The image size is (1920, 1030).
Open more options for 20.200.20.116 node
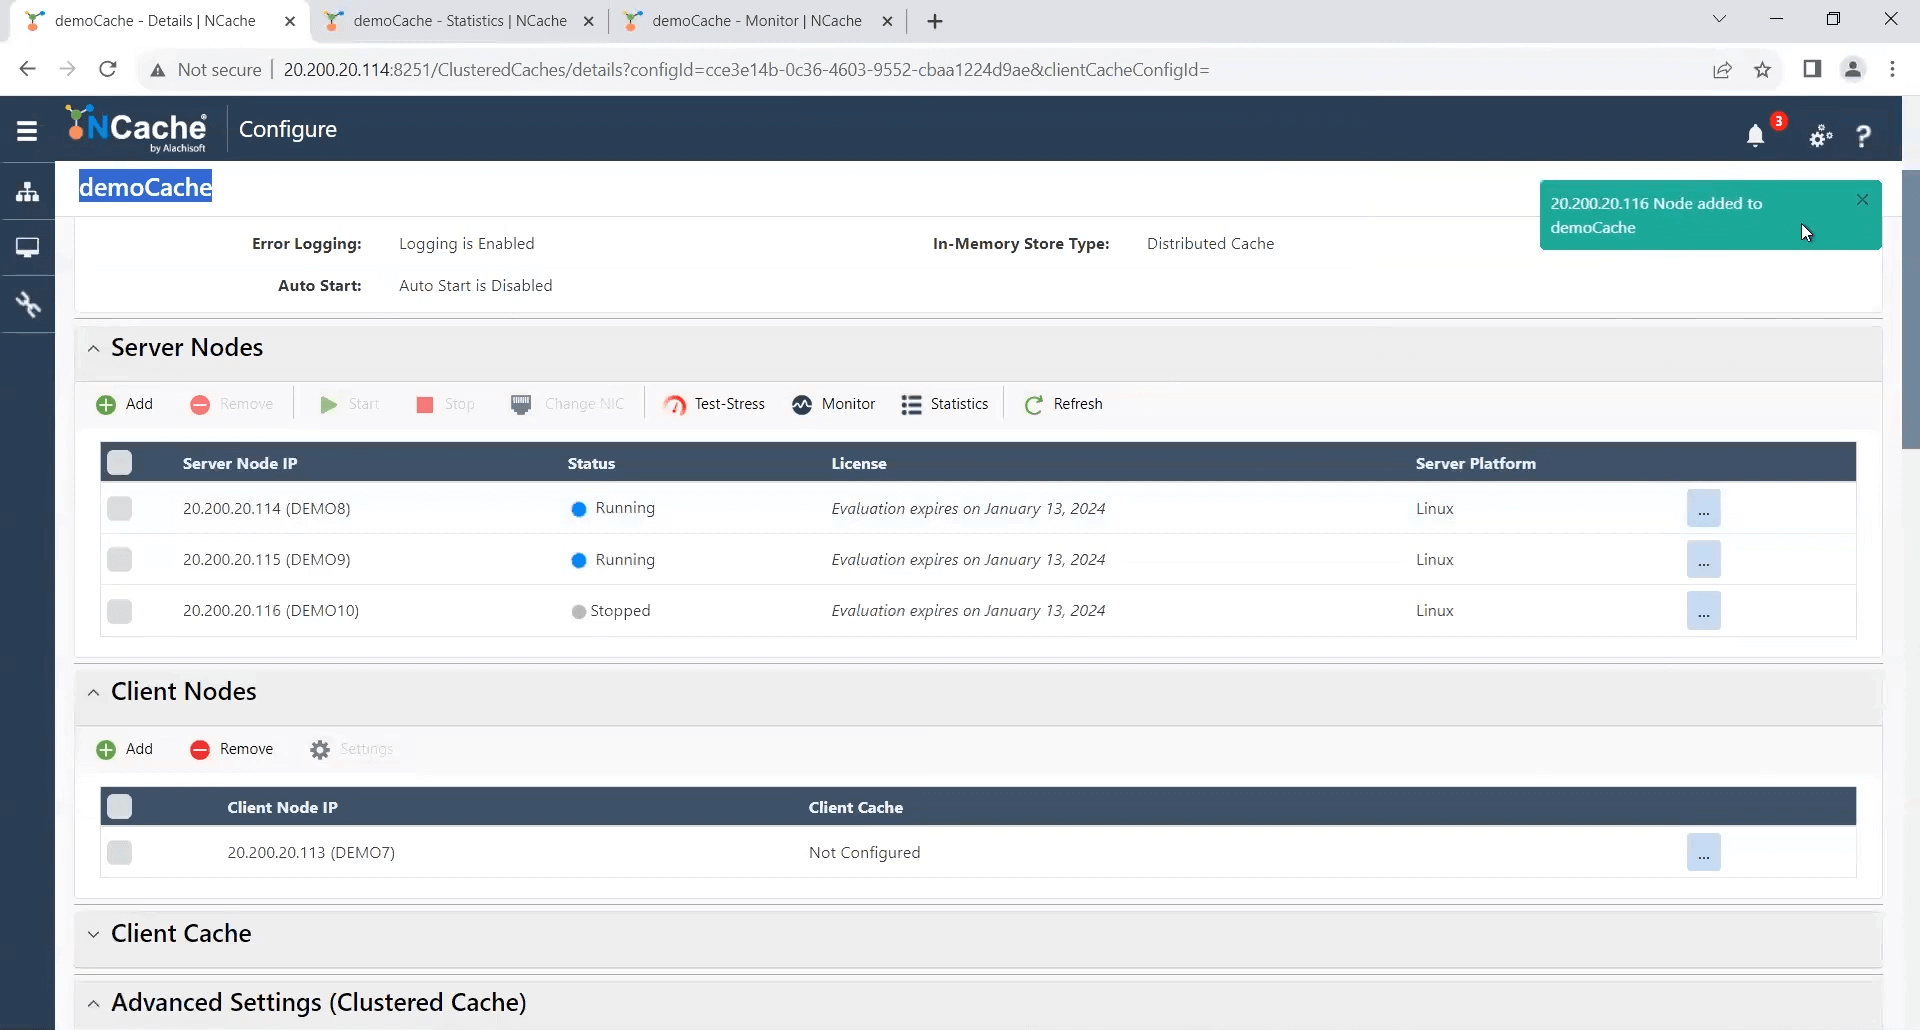click(1703, 610)
